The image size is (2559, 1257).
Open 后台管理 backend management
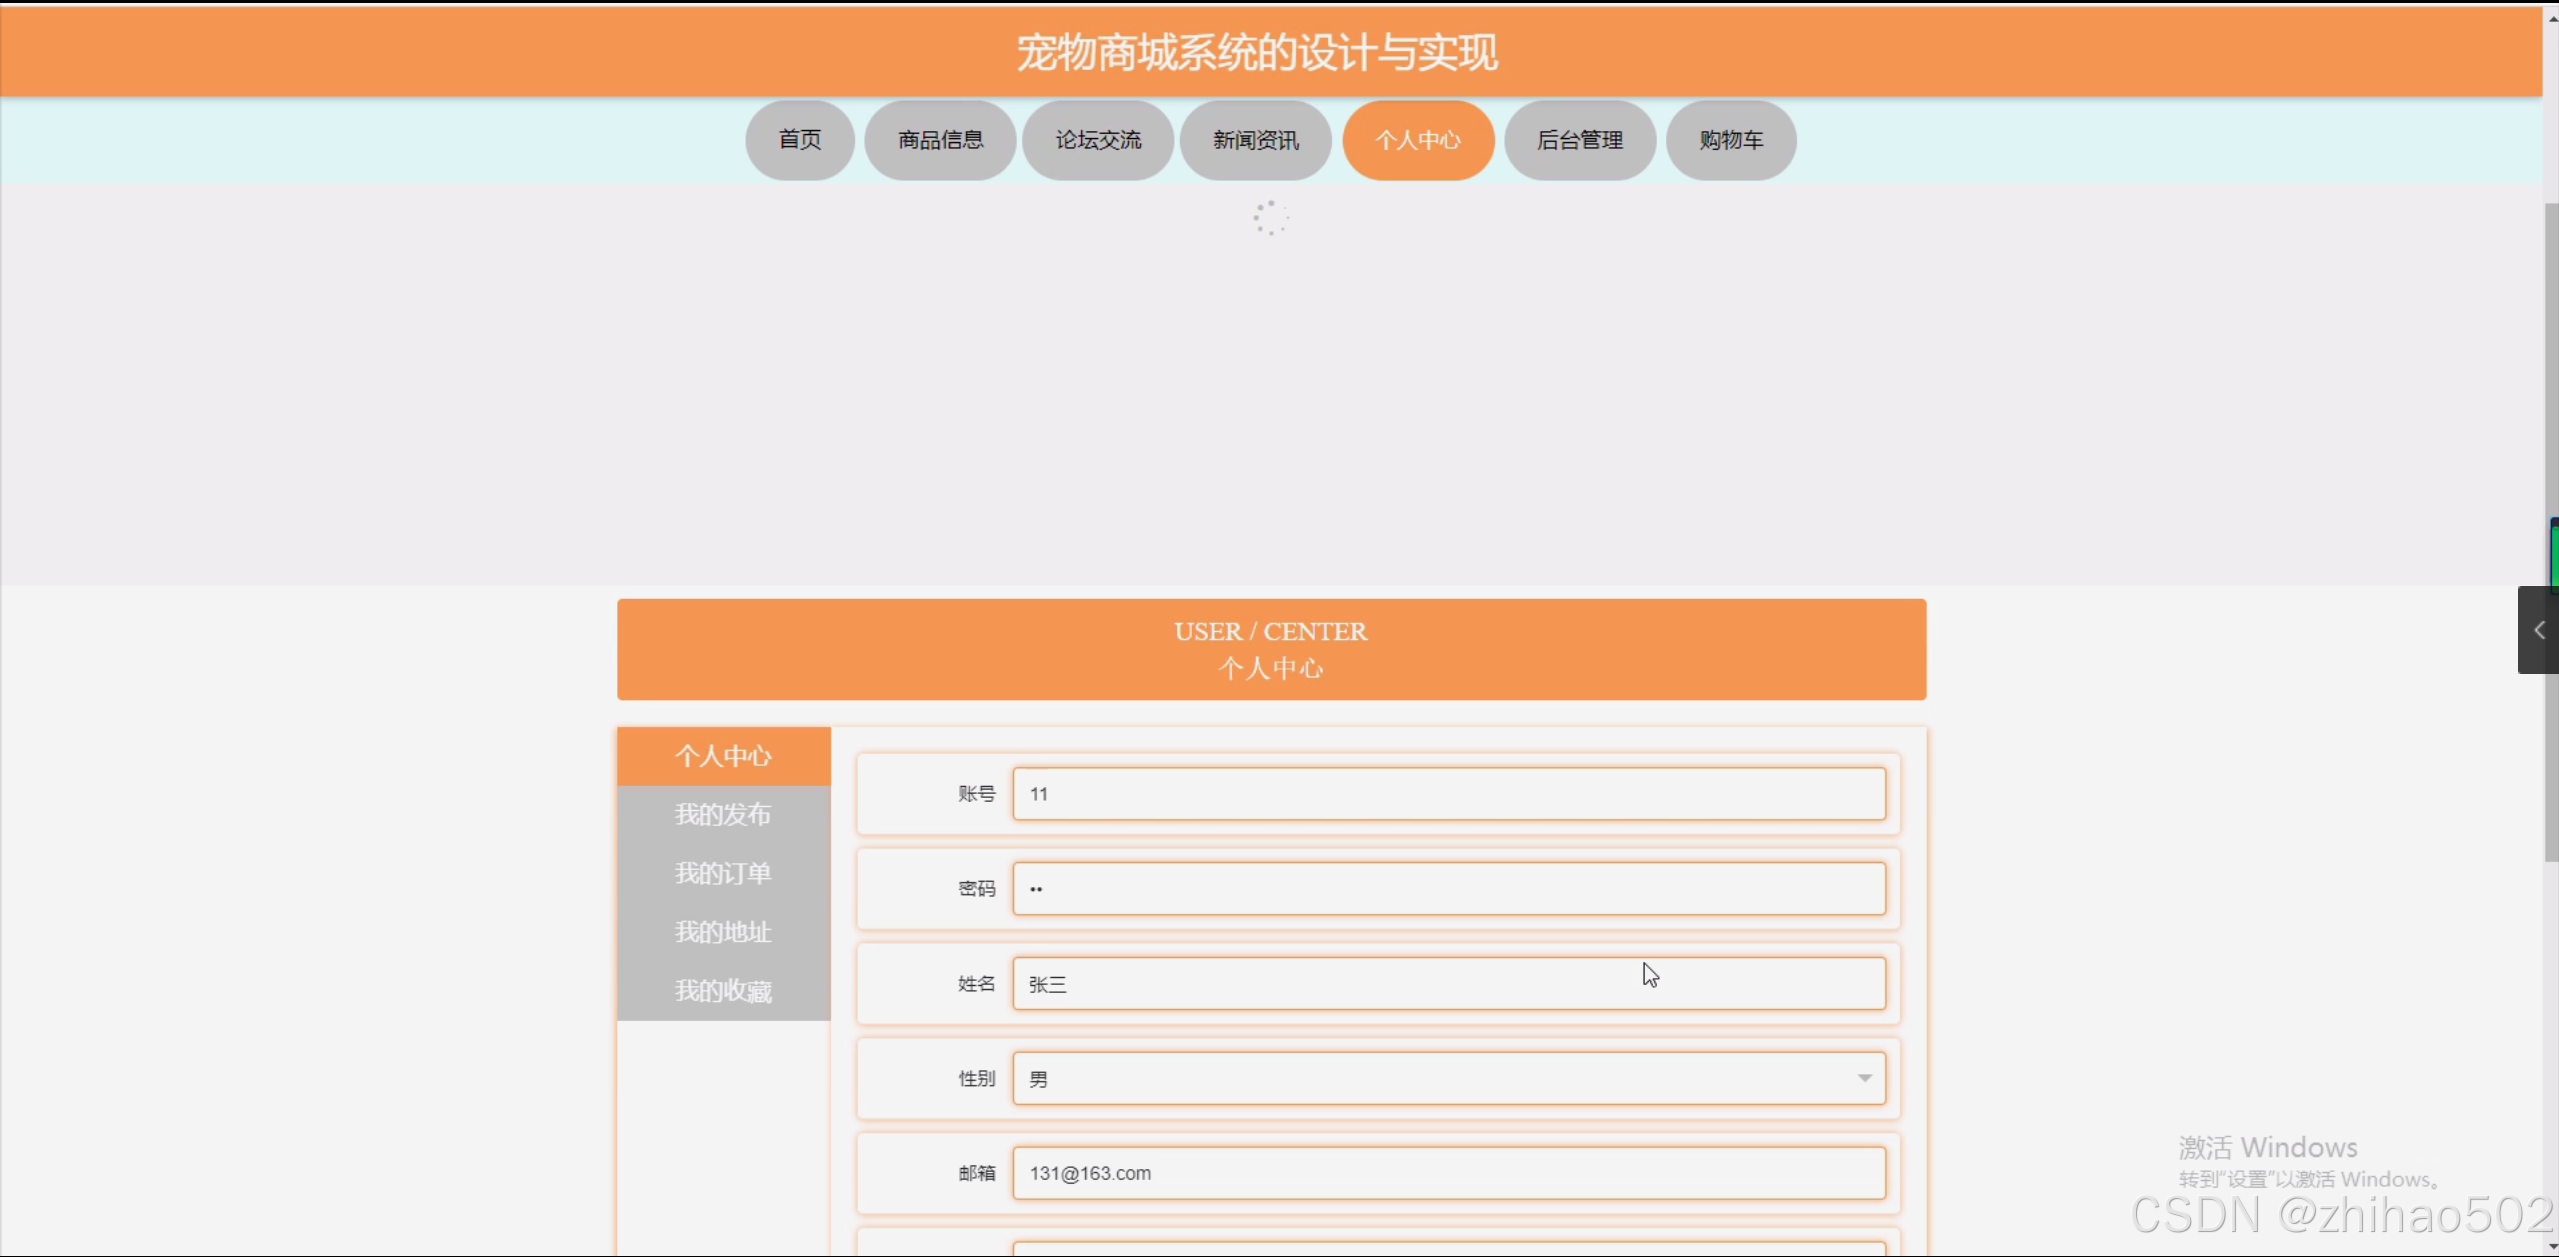point(1579,140)
